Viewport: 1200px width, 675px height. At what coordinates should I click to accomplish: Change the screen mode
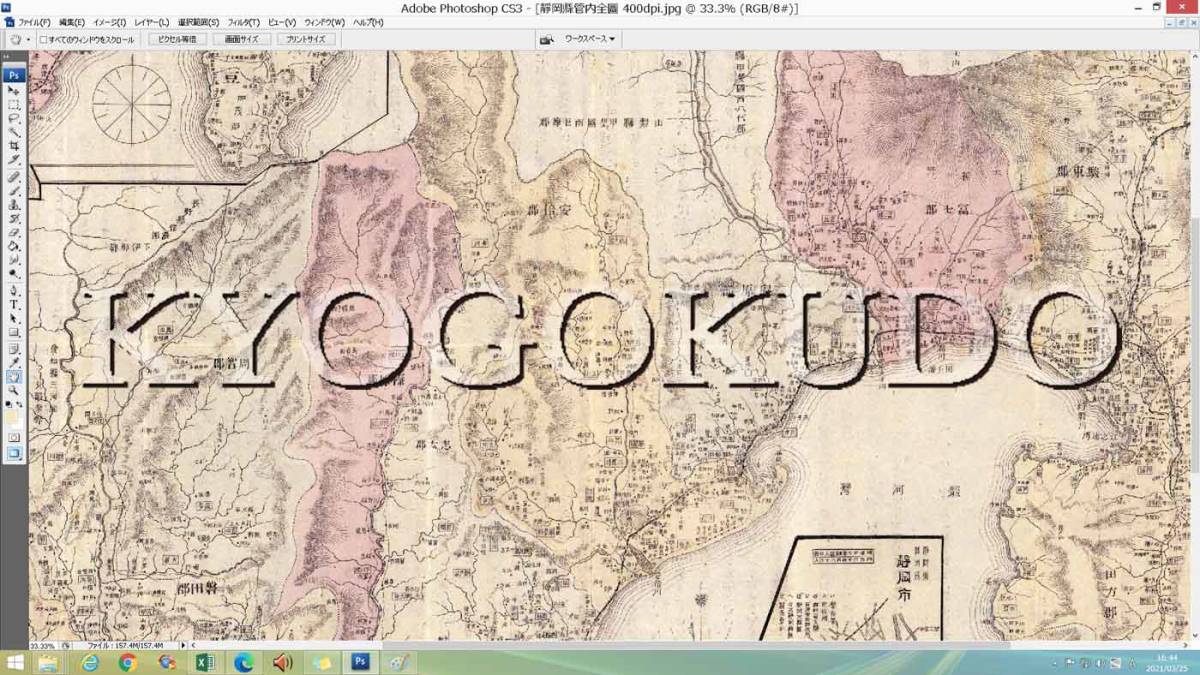tap(14, 453)
